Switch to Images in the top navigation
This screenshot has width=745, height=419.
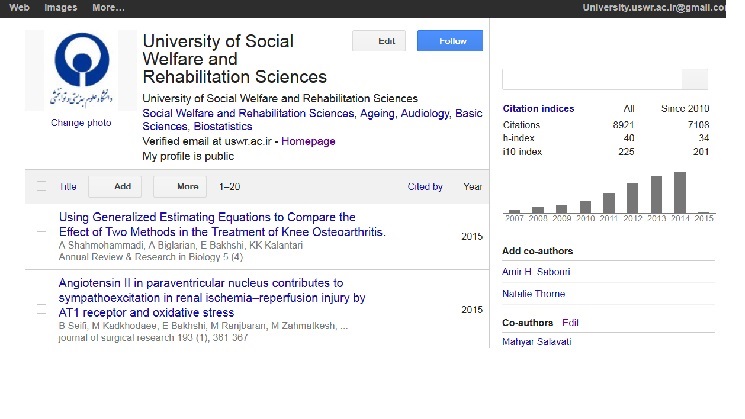click(x=60, y=7)
